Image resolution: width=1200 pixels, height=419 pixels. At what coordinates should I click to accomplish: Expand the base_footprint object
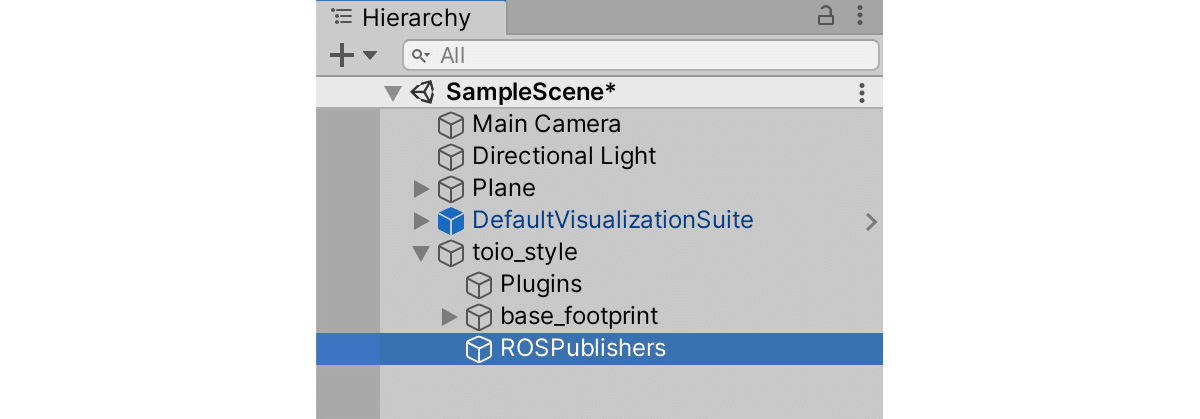pyautogui.click(x=449, y=317)
